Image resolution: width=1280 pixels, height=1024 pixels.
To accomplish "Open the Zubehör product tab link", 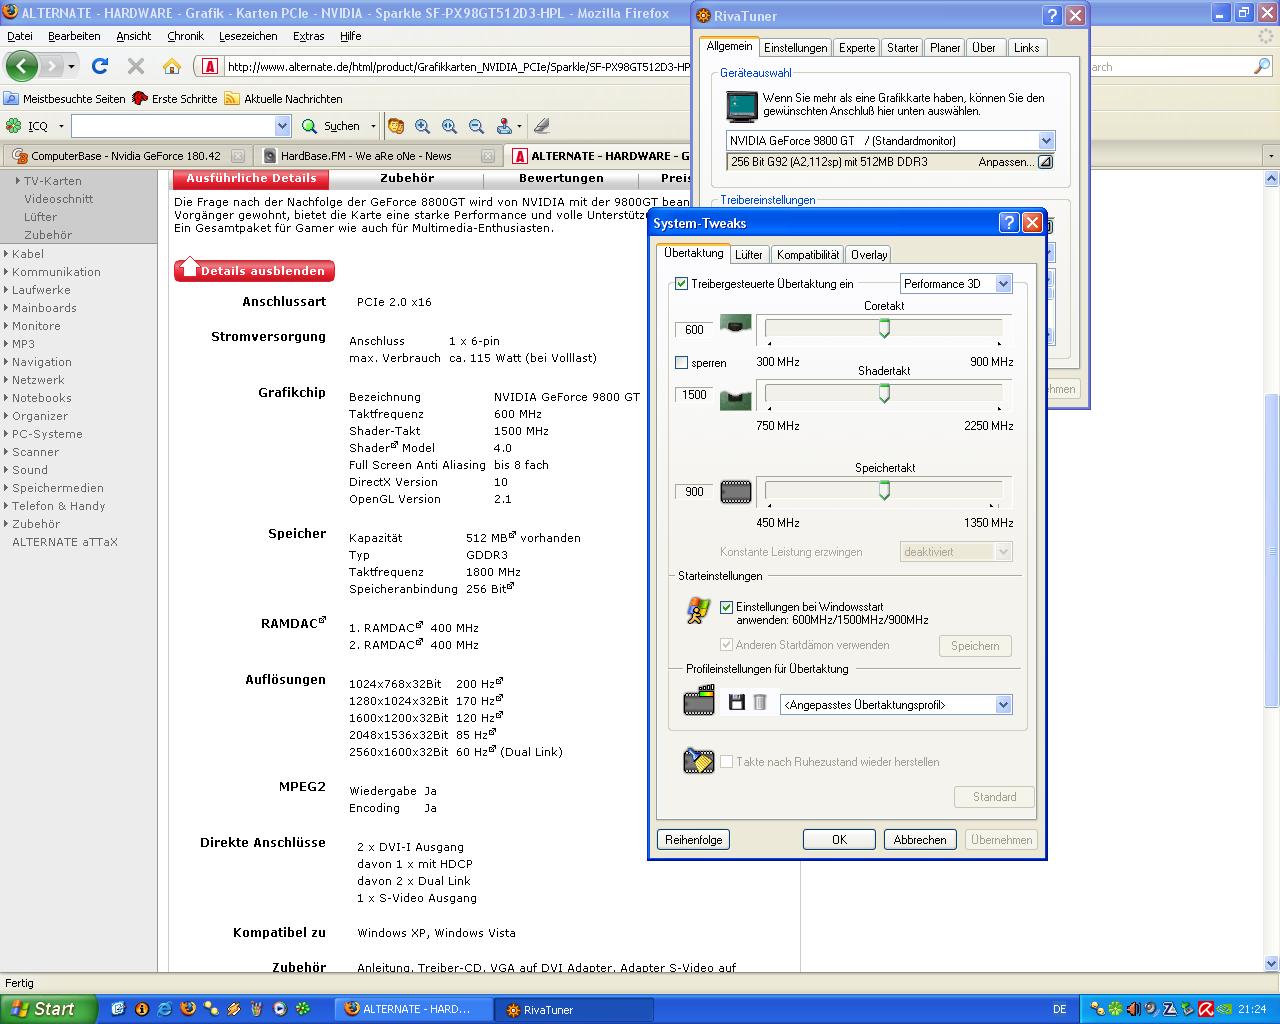I will 407,178.
